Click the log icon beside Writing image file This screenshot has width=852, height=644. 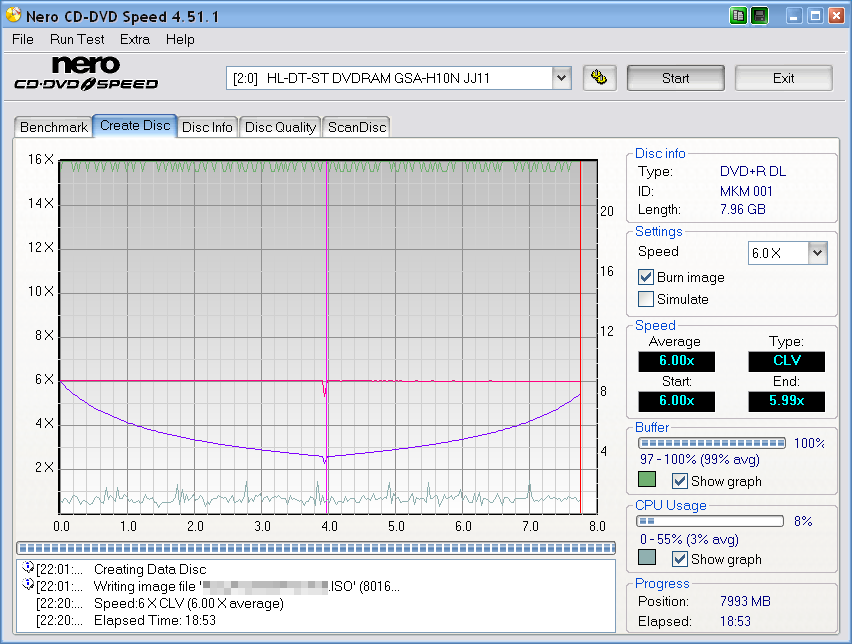(28, 585)
